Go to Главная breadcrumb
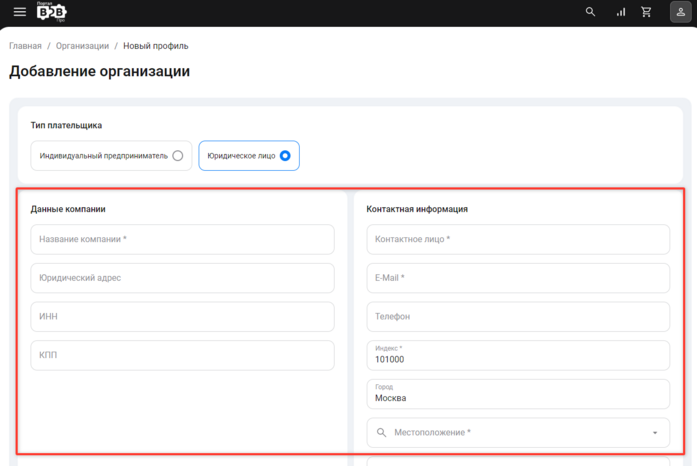The height and width of the screenshot is (466, 697). pyautogui.click(x=25, y=46)
